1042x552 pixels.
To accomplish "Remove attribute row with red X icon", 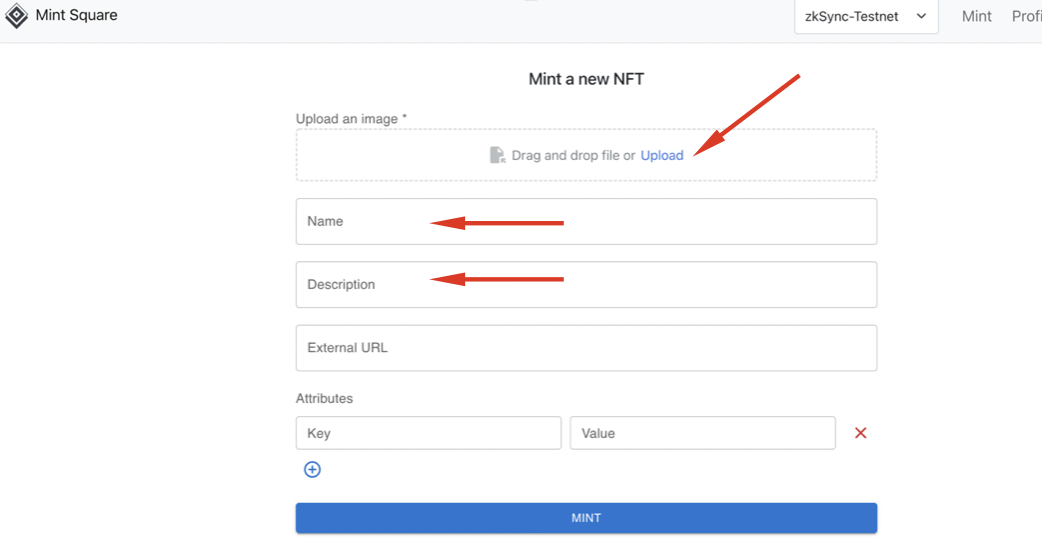I will (x=860, y=433).
